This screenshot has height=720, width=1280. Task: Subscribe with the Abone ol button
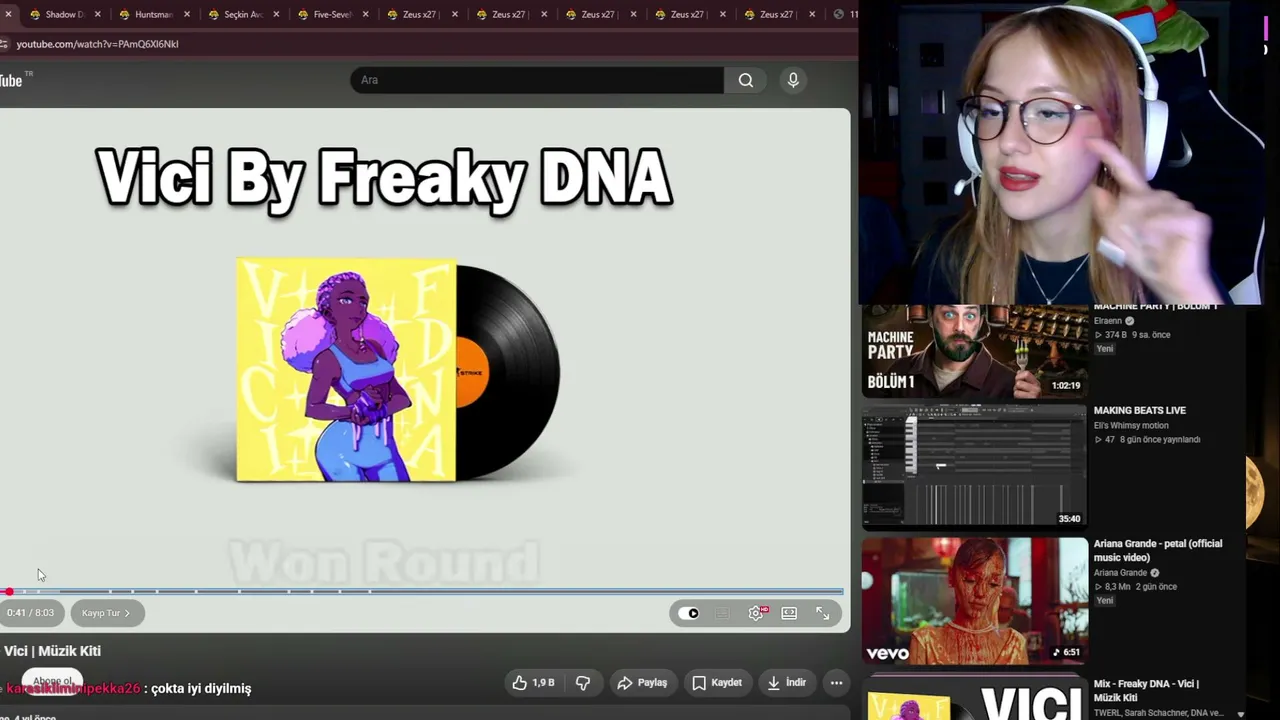pos(53,681)
